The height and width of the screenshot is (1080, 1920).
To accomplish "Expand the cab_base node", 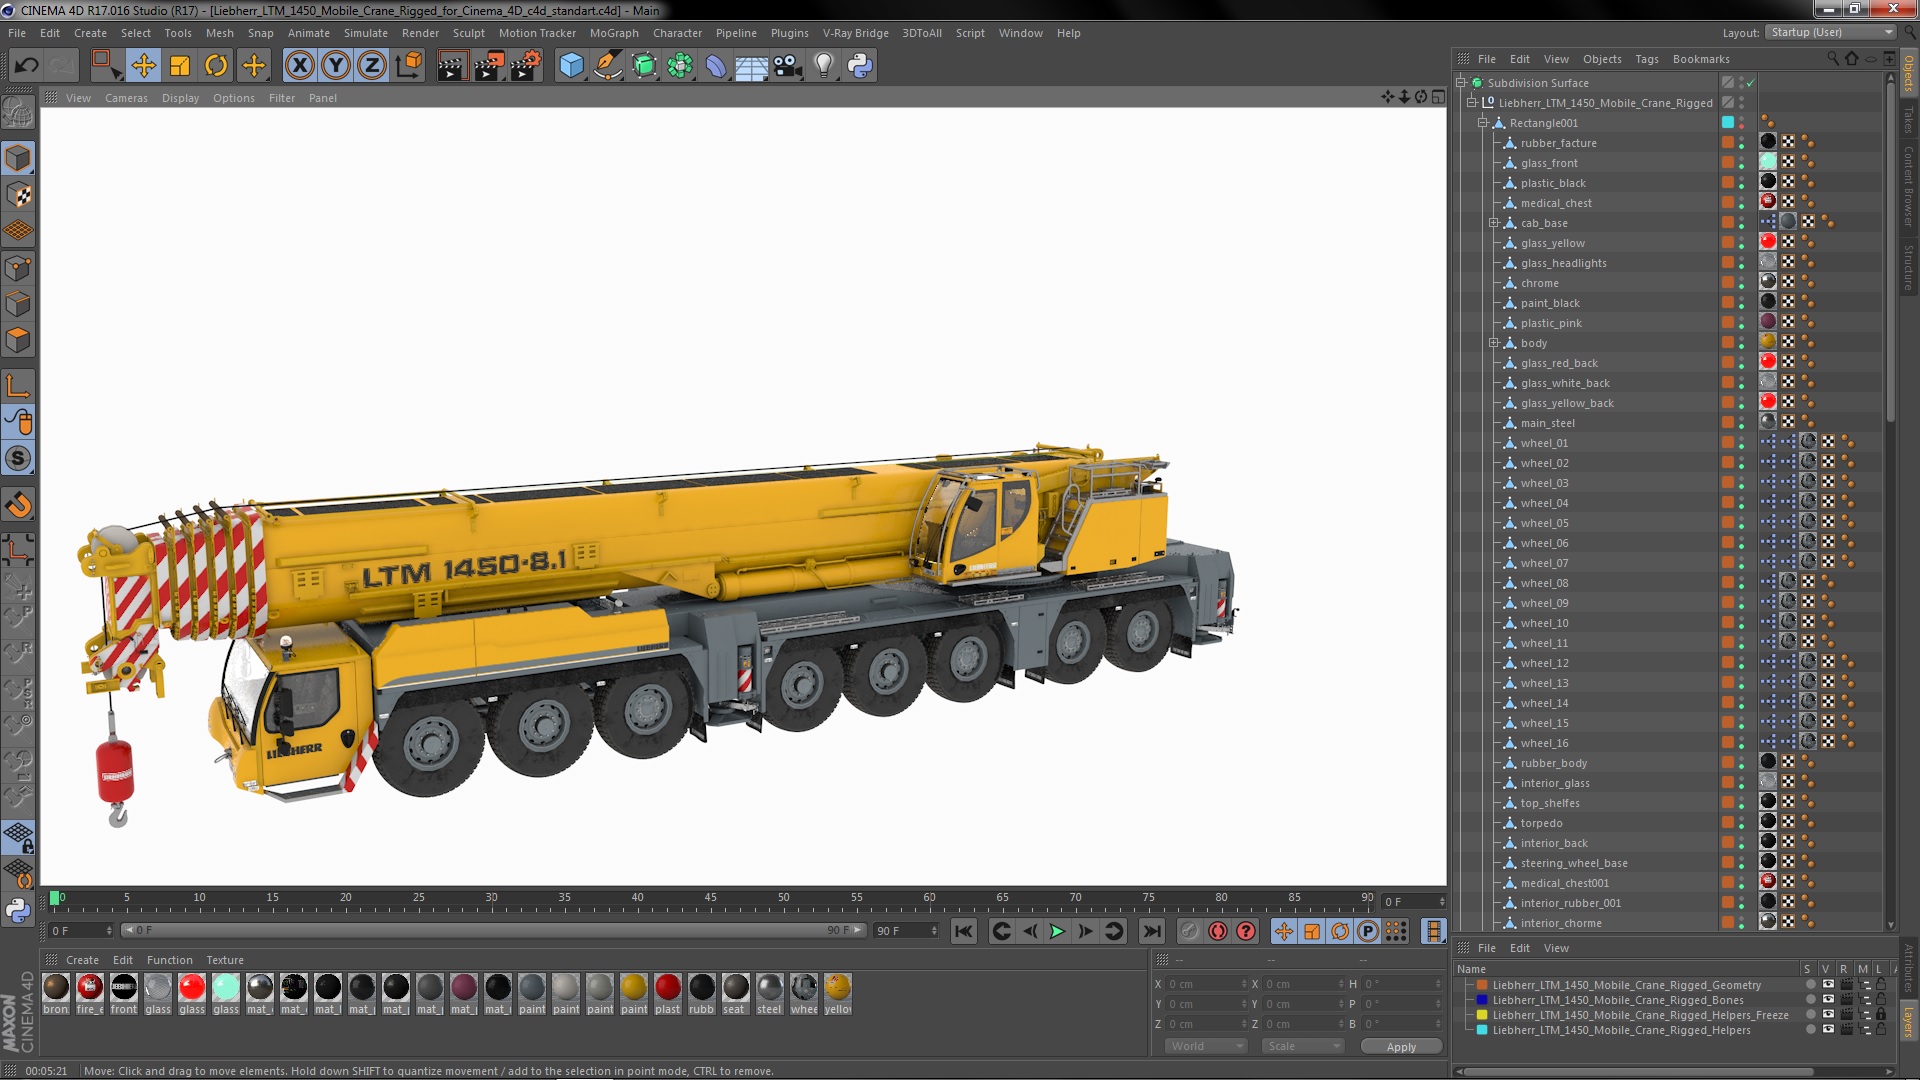I will point(1494,223).
